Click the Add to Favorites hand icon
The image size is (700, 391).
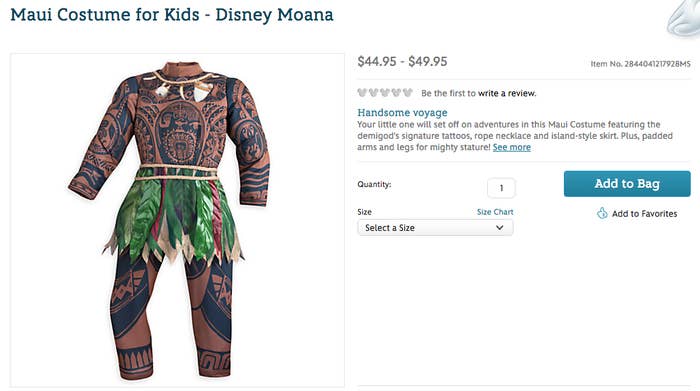pos(602,213)
